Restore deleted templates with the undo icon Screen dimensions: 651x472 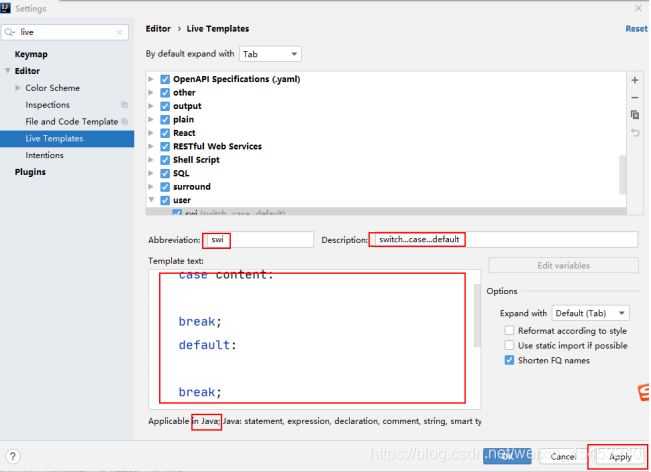tap(635, 133)
